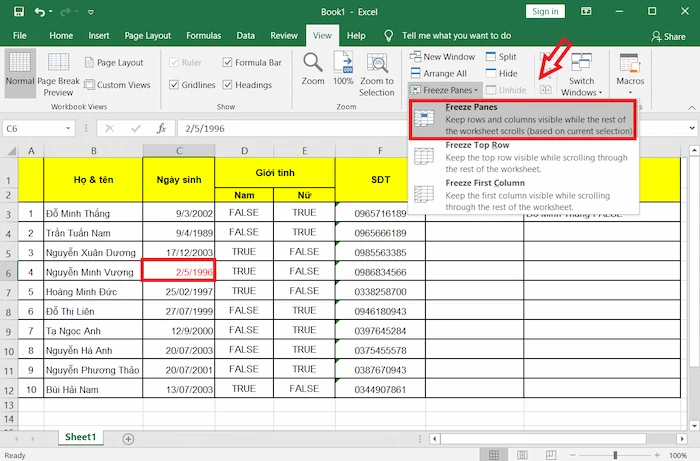Screen dimensions: 700x461
Task: Split the worksheet window
Action: [501, 57]
